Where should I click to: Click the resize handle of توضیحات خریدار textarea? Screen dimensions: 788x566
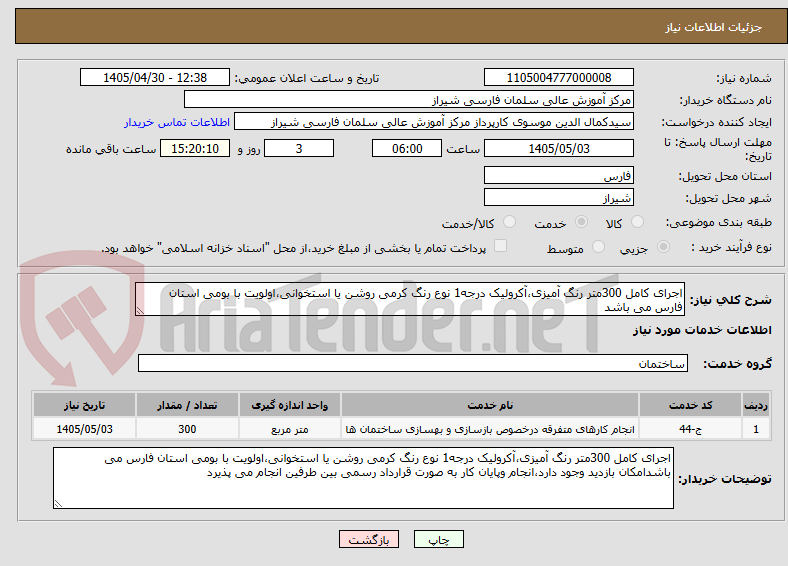[x=58, y=504]
